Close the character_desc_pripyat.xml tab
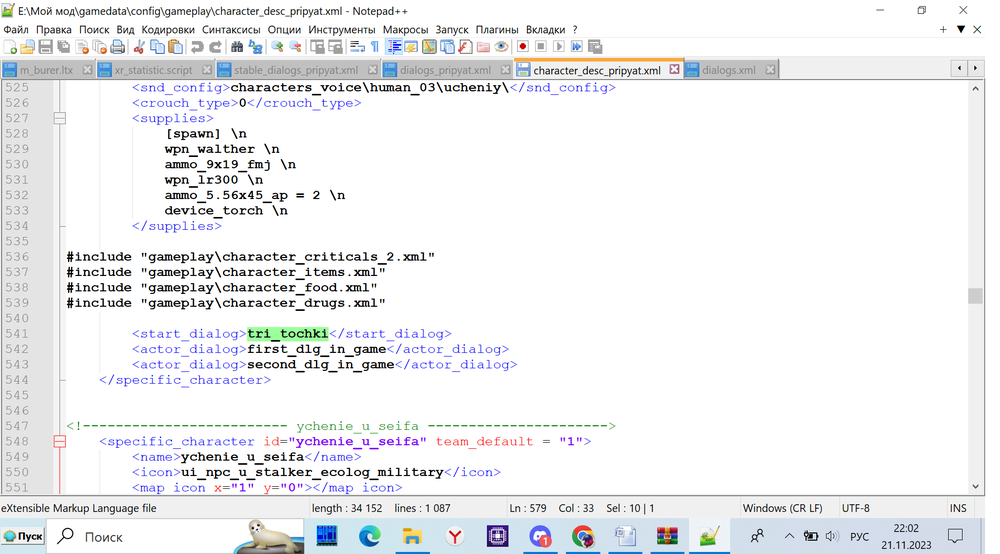Screen dimensions: 1000x554 point(674,70)
